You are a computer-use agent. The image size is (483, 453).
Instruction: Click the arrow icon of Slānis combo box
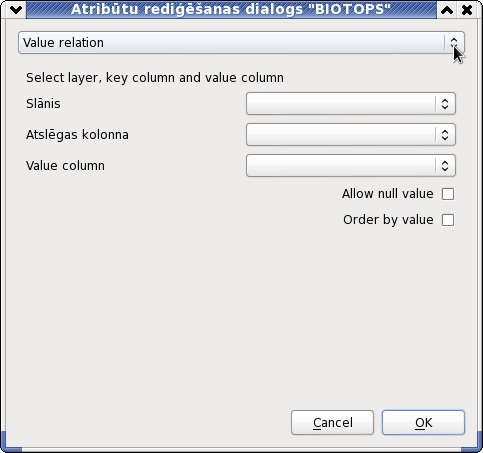coord(445,104)
